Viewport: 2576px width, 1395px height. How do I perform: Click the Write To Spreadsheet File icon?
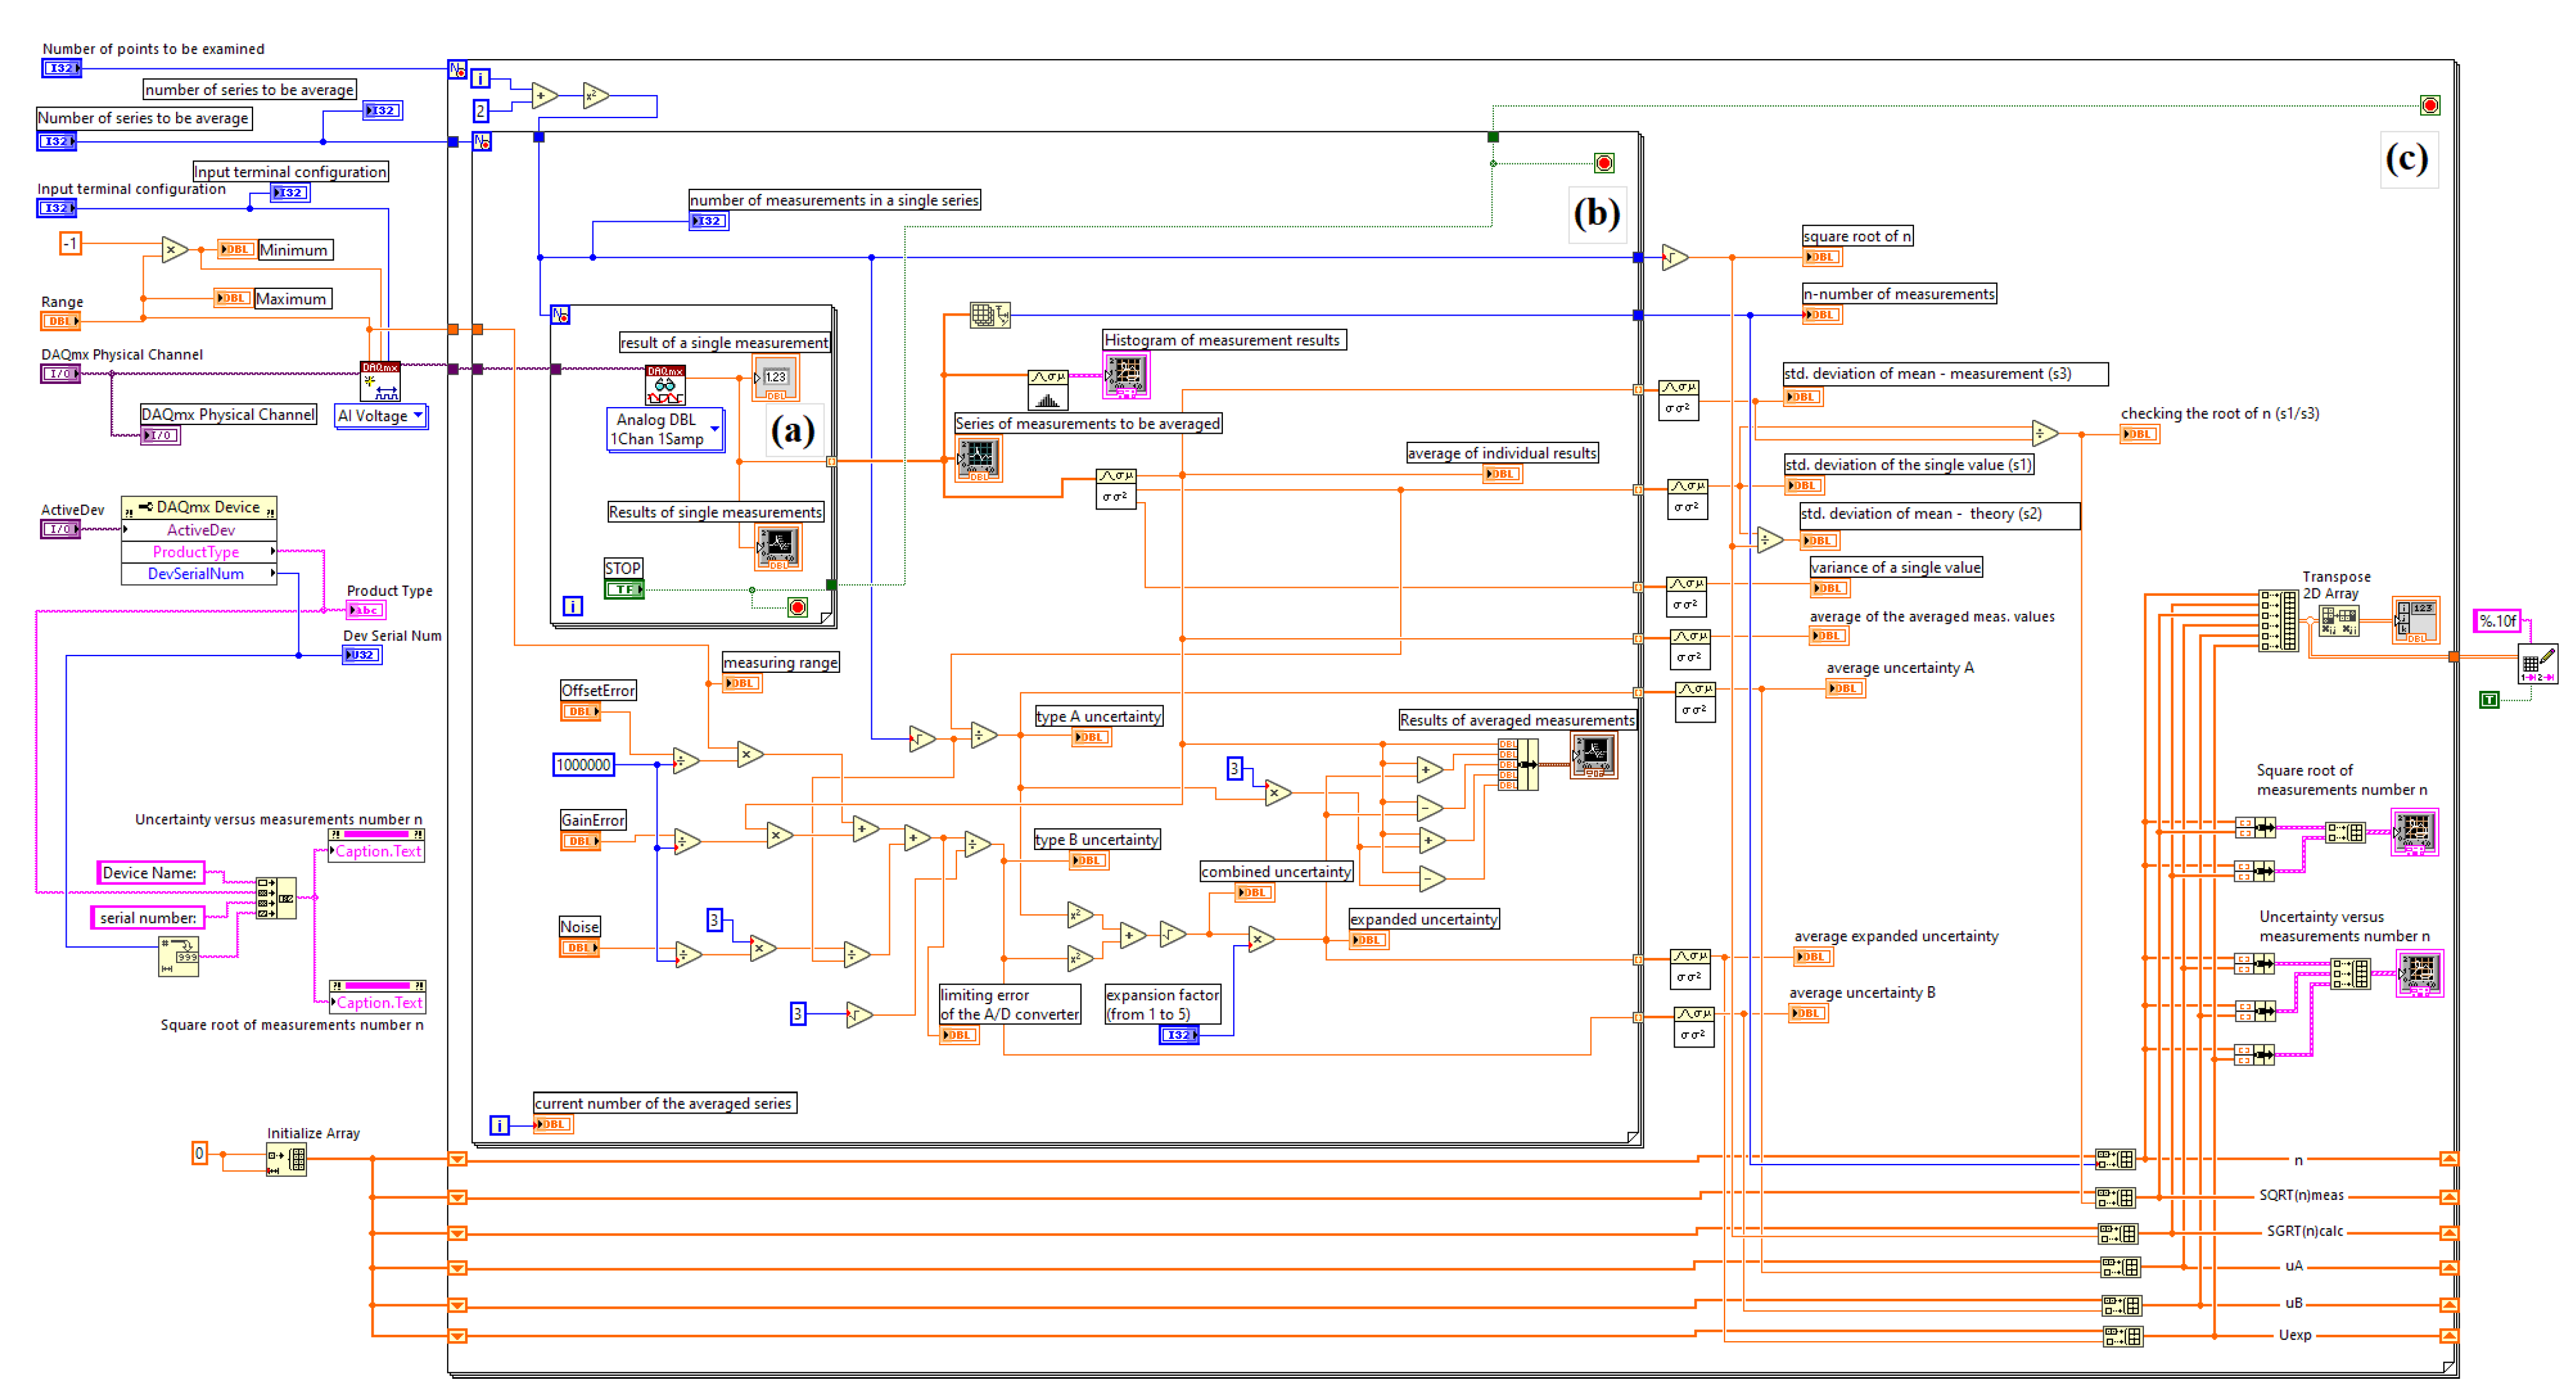2537,664
